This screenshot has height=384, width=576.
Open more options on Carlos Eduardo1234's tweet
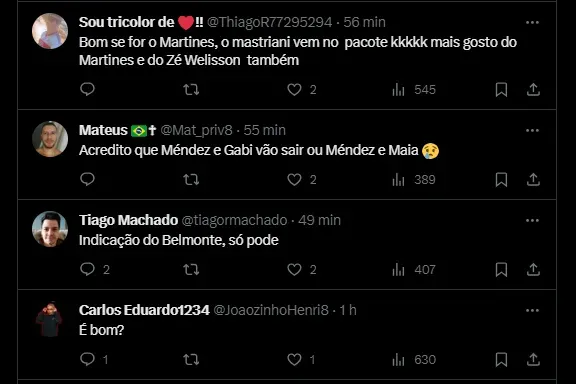click(532, 311)
